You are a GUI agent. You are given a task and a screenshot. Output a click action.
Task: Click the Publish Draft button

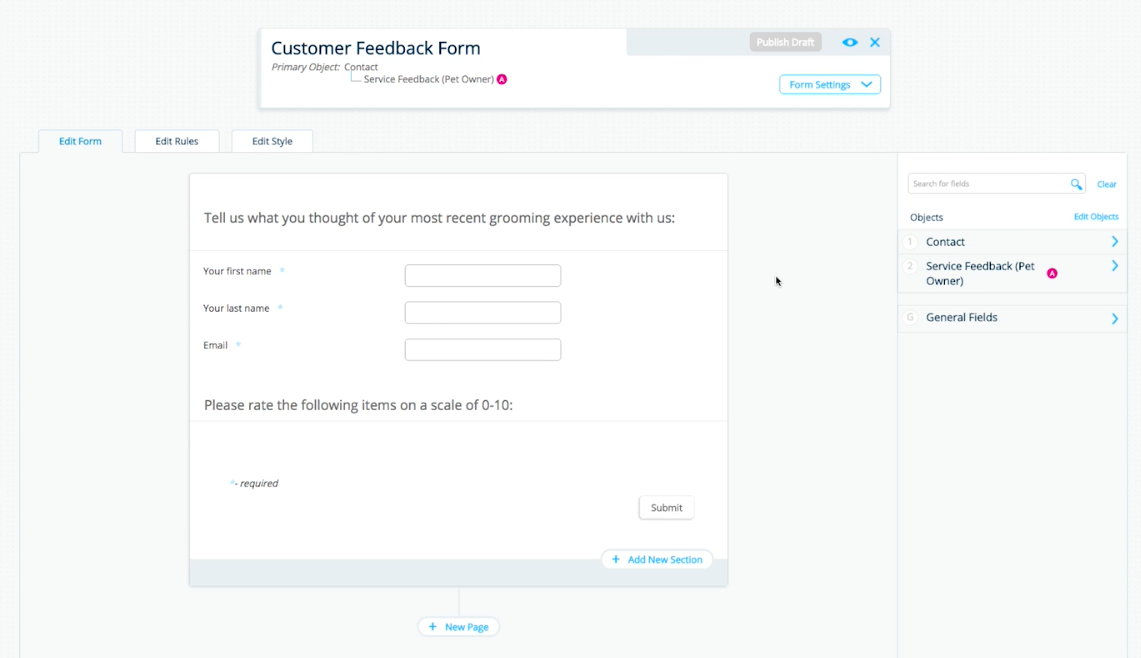point(785,42)
